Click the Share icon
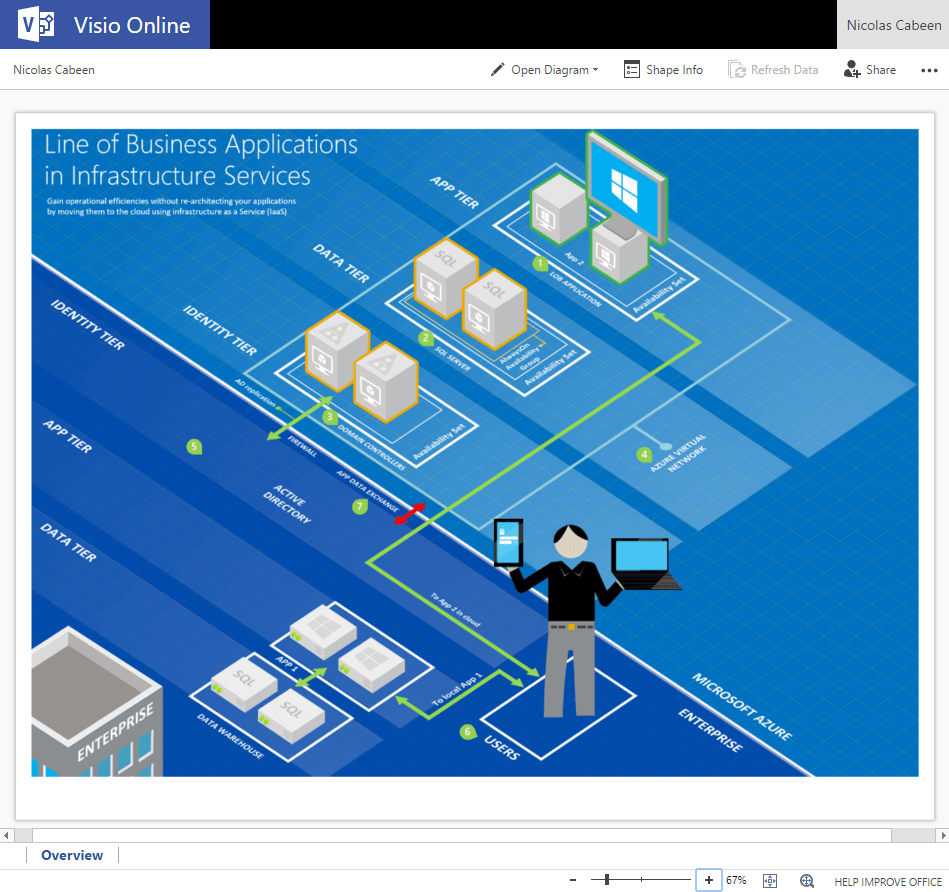The height and width of the screenshot is (892, 949). [852, 69]
